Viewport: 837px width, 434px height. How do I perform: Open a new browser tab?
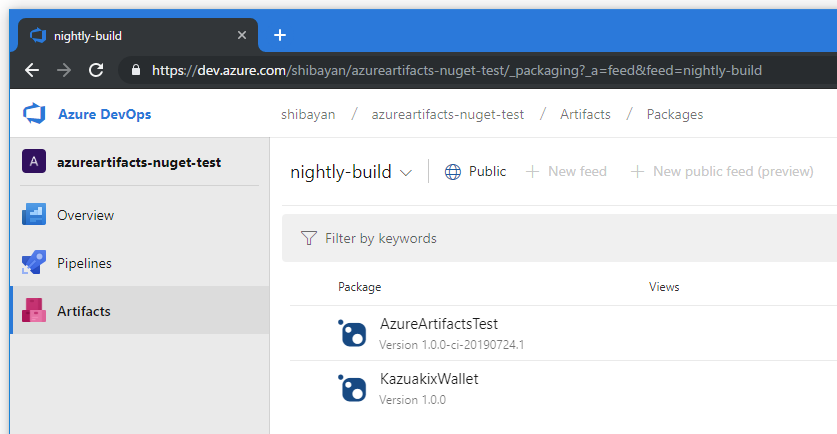[x=280, y=35]
